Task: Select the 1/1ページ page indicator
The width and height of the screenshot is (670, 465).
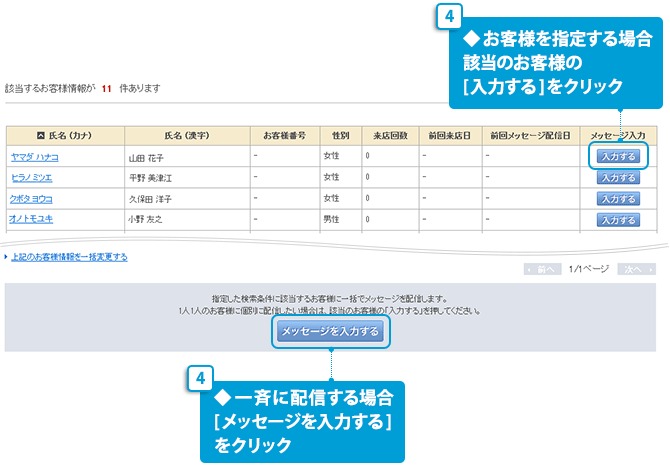Action: [589, 269]
